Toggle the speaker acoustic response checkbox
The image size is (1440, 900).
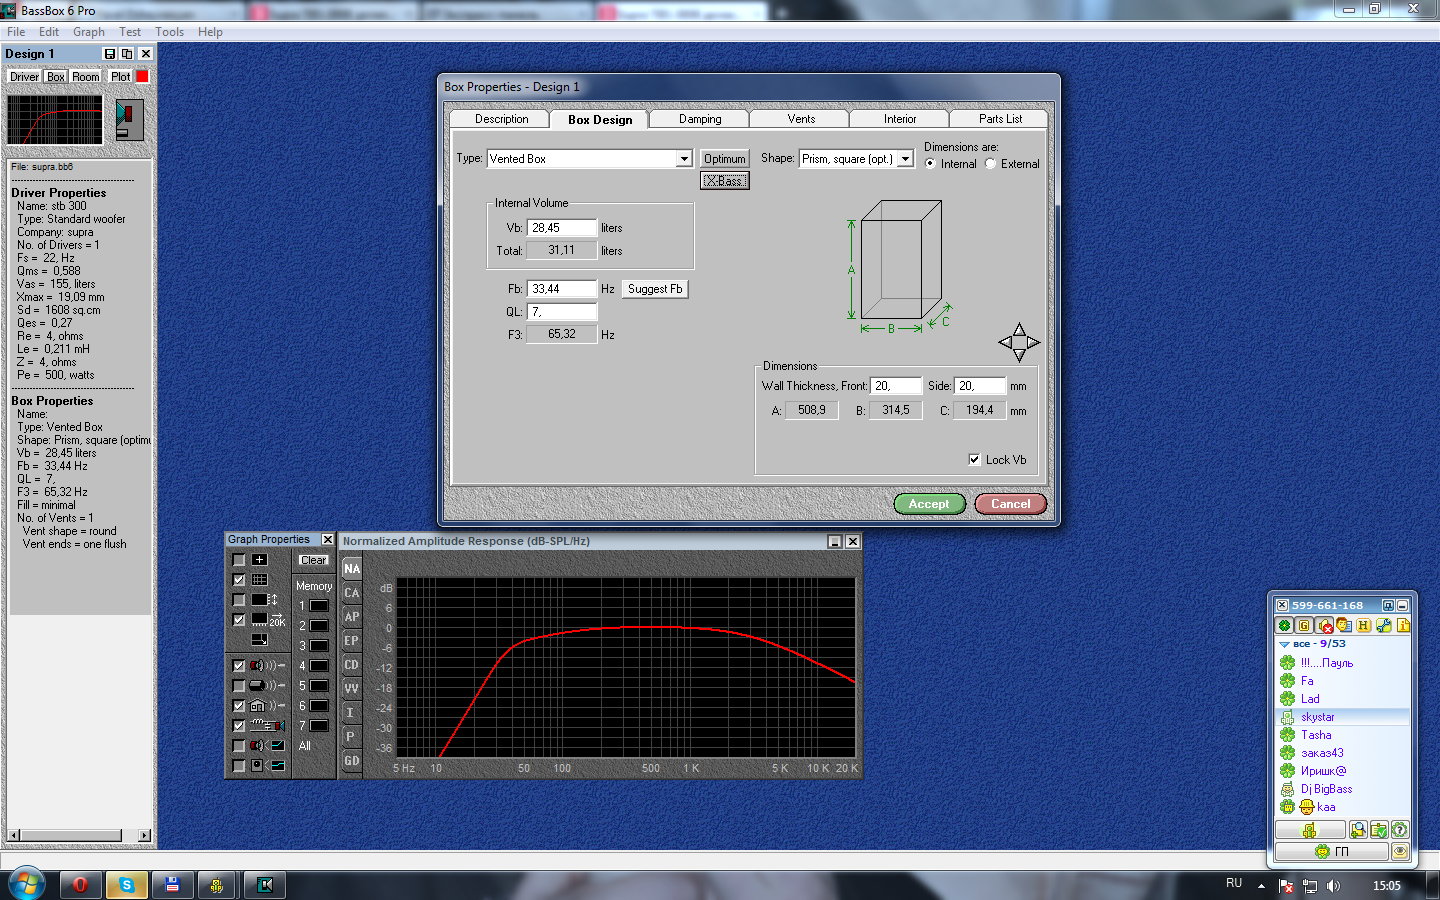point(239,665)
